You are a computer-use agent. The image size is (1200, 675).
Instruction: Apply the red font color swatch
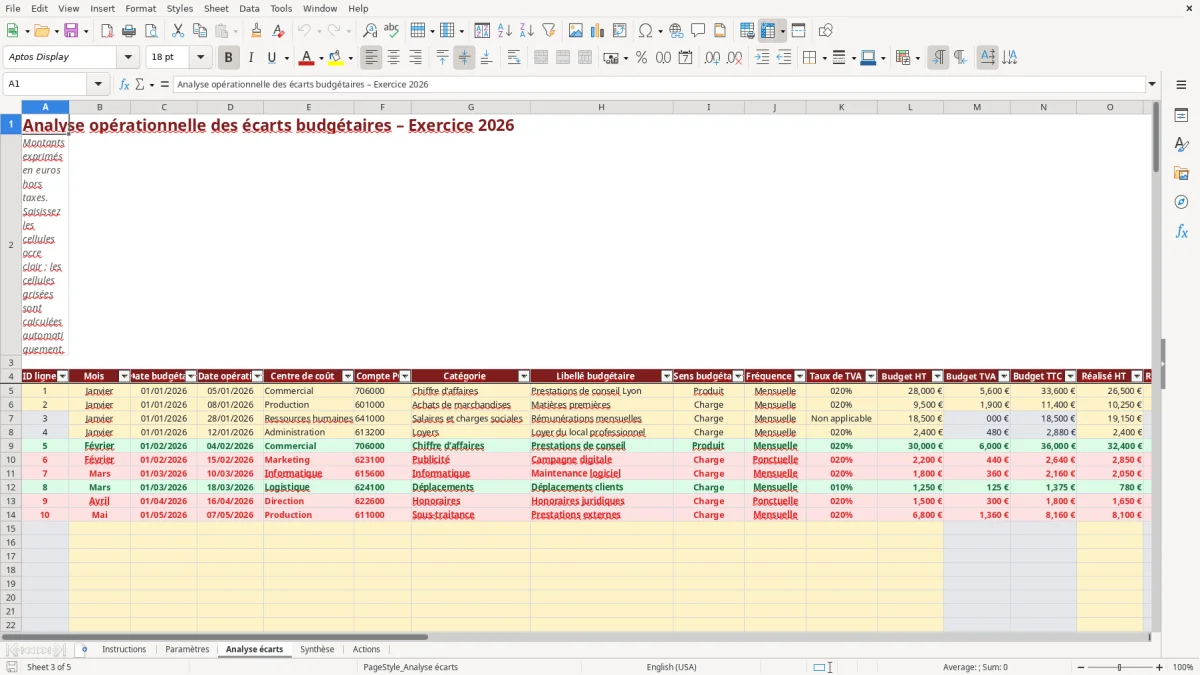[x=307, y=58]
